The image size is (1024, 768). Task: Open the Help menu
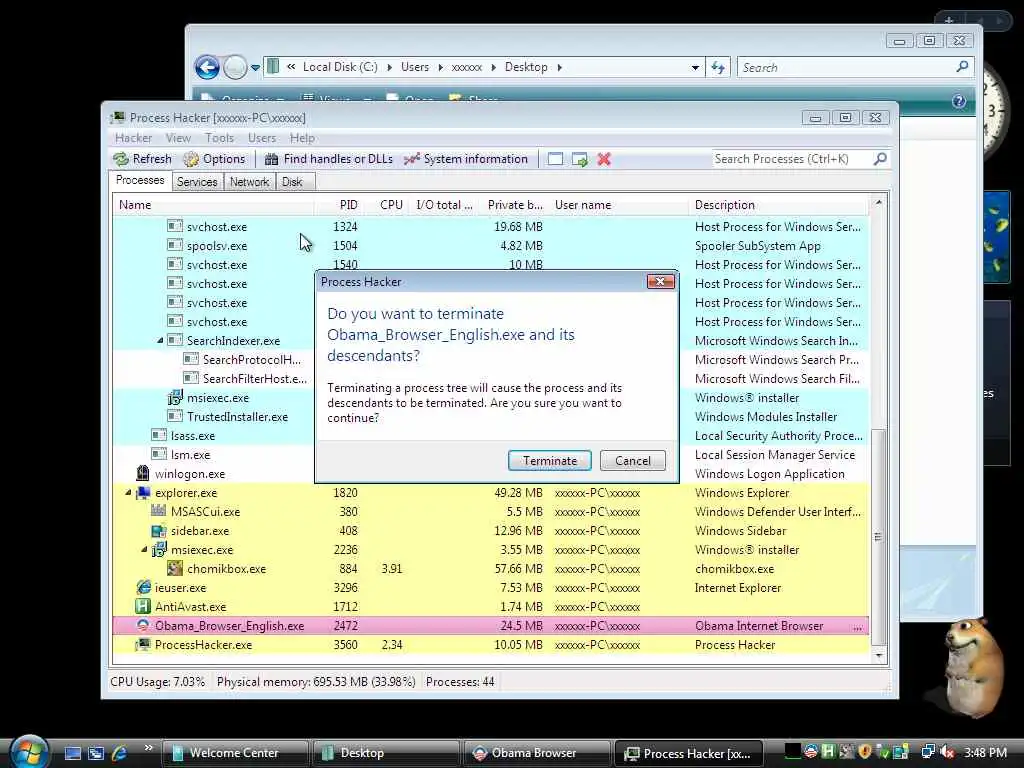[302, 138]
